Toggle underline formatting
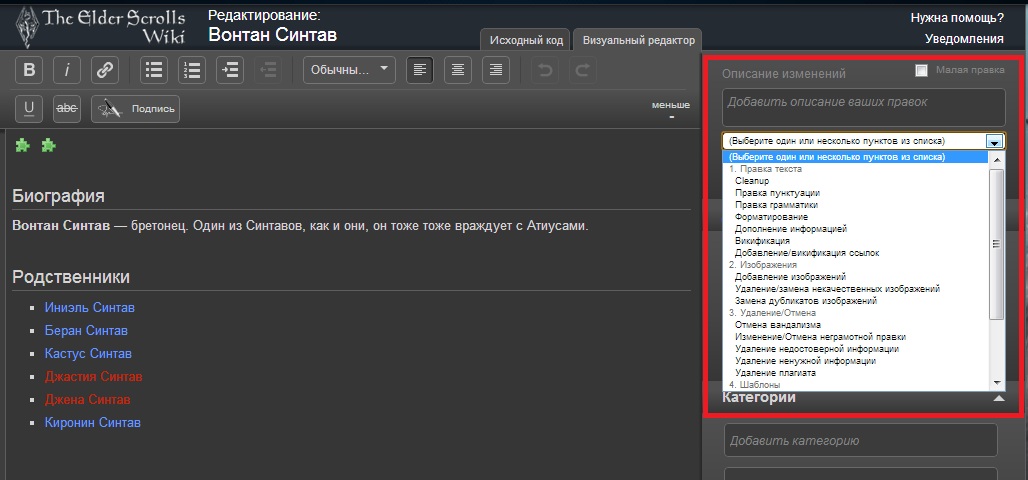The height and width of the screenshot is (480, 1028). [x=29, y=109]
